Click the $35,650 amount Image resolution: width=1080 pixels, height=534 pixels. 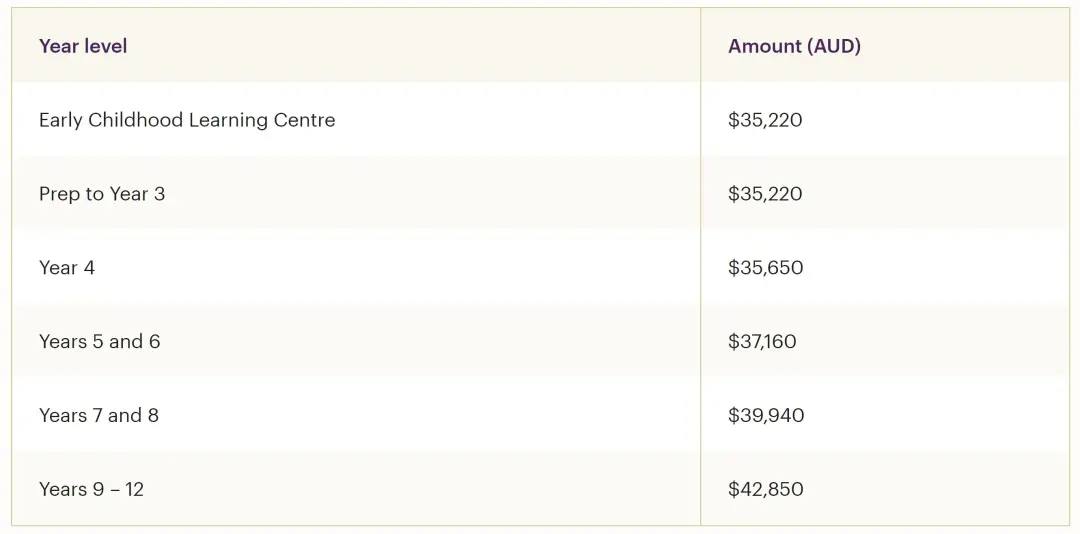765,268
